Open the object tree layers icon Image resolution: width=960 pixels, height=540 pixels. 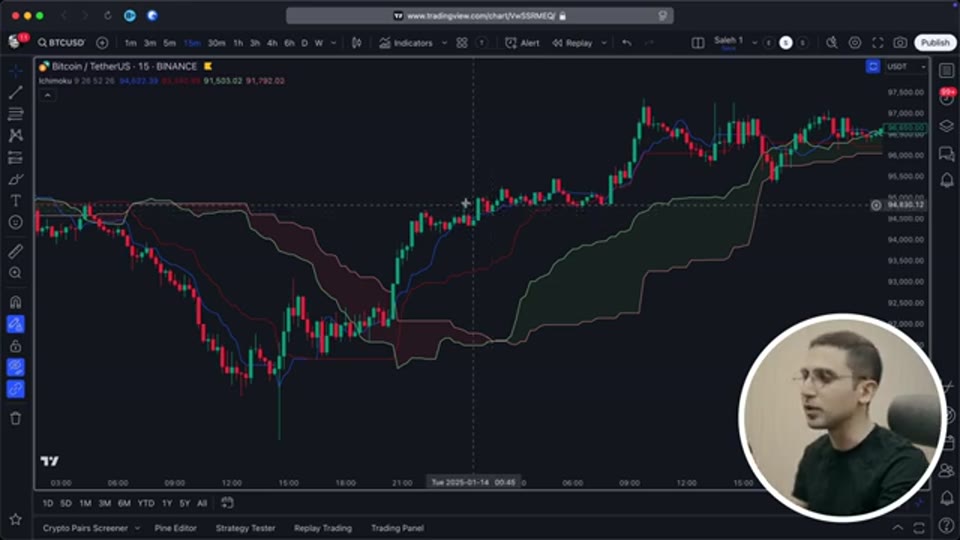(947, 126)
